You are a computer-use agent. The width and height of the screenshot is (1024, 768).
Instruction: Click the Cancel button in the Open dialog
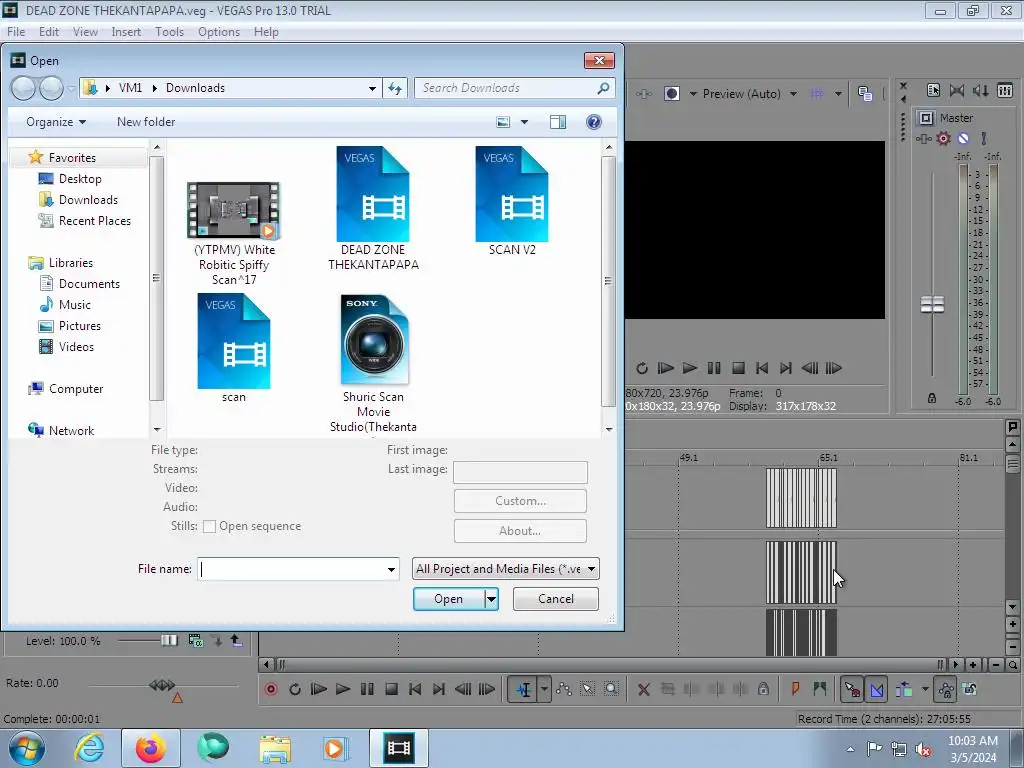[x=556, y=599]
